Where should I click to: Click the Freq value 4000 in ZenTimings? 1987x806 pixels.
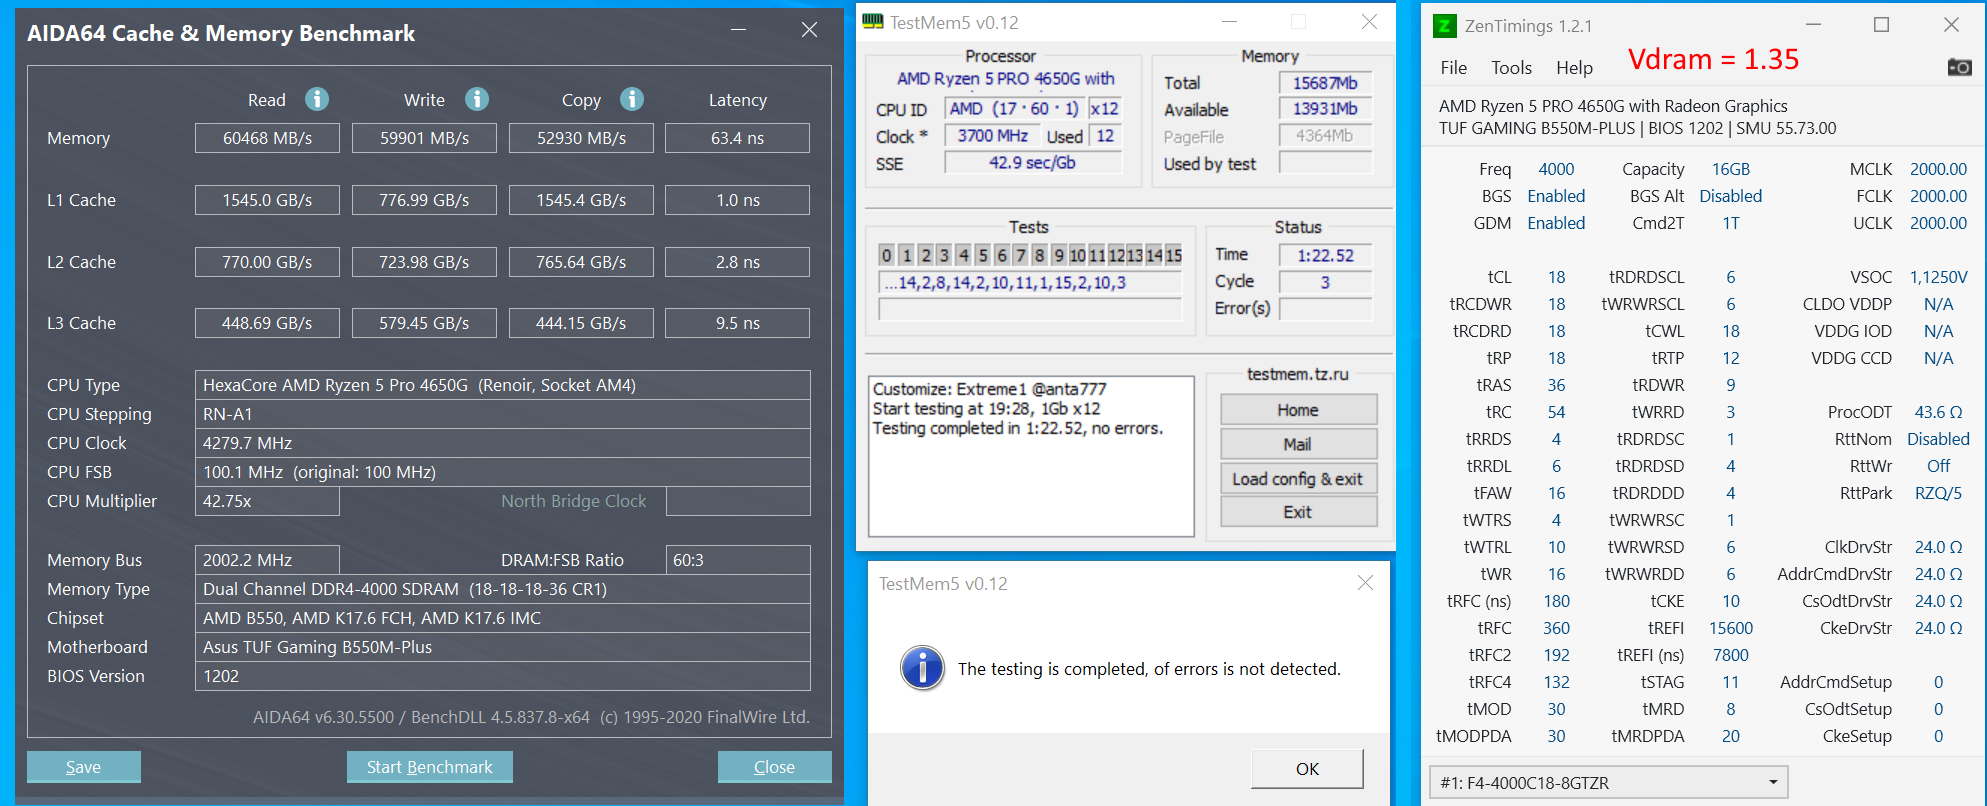coord(1556,169)
